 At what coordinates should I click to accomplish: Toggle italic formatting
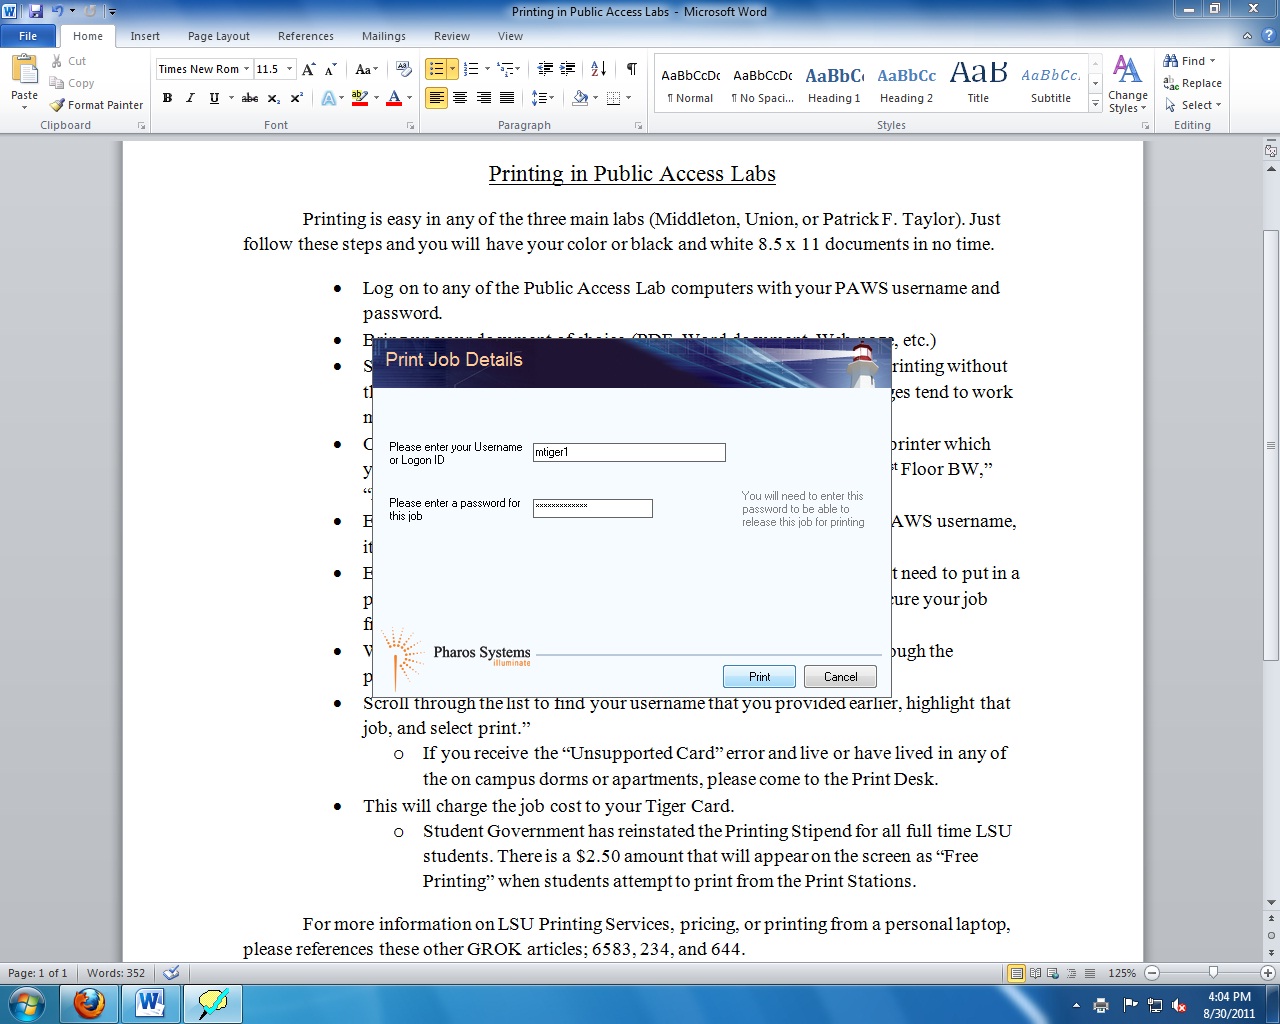190,98
